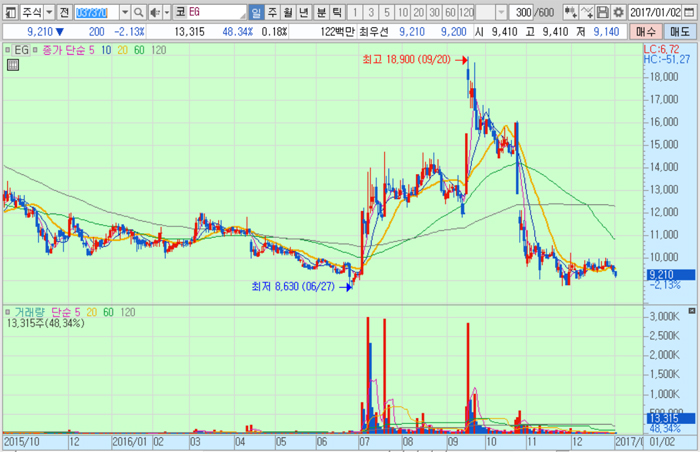Click the speaker sound alert icon
The width and height of the screenshot is (700, 452).
pyautogui.click(x=155, y=12)
